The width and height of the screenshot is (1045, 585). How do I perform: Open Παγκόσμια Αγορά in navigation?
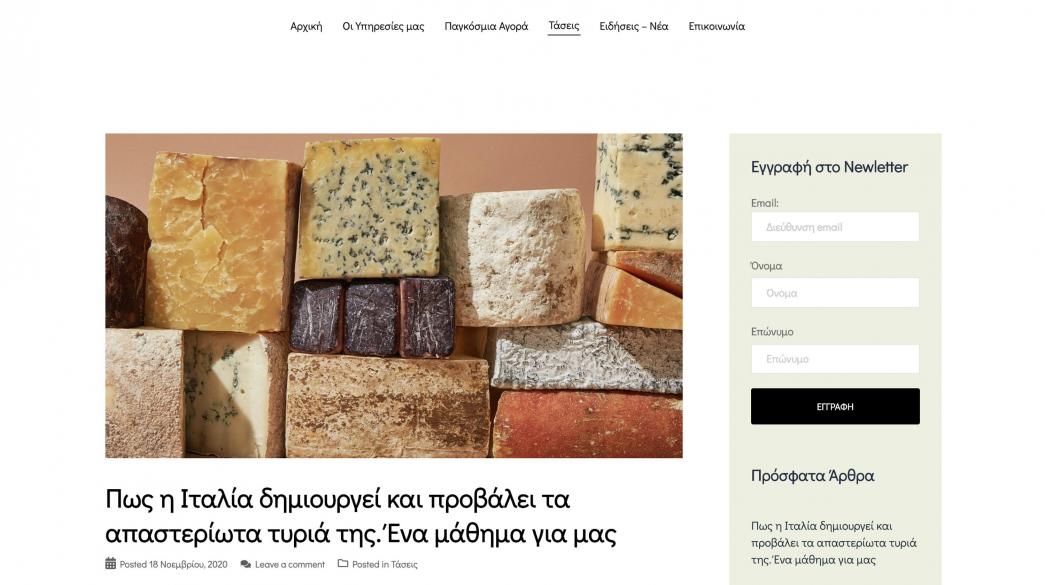(x=486, y=27)
